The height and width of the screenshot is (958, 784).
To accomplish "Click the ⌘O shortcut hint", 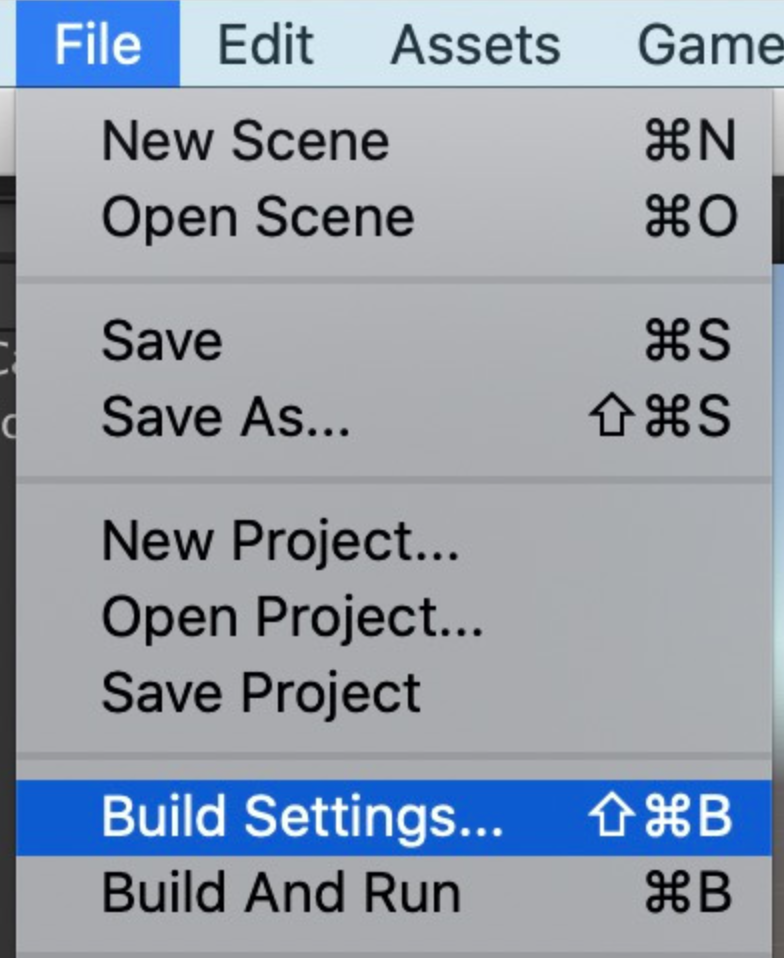I will [x=690, y=217].
